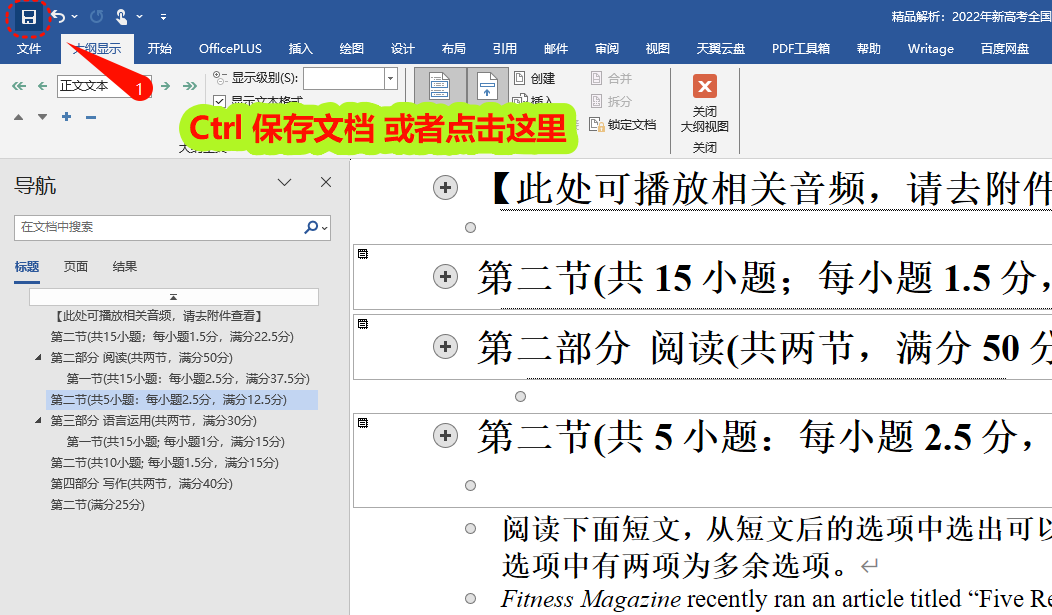Screen dimensions: 1052x615
Task: Select heading 【此处可播放相关音频，请去附件查看】 in navigation
Action: (x=159, y=316)
